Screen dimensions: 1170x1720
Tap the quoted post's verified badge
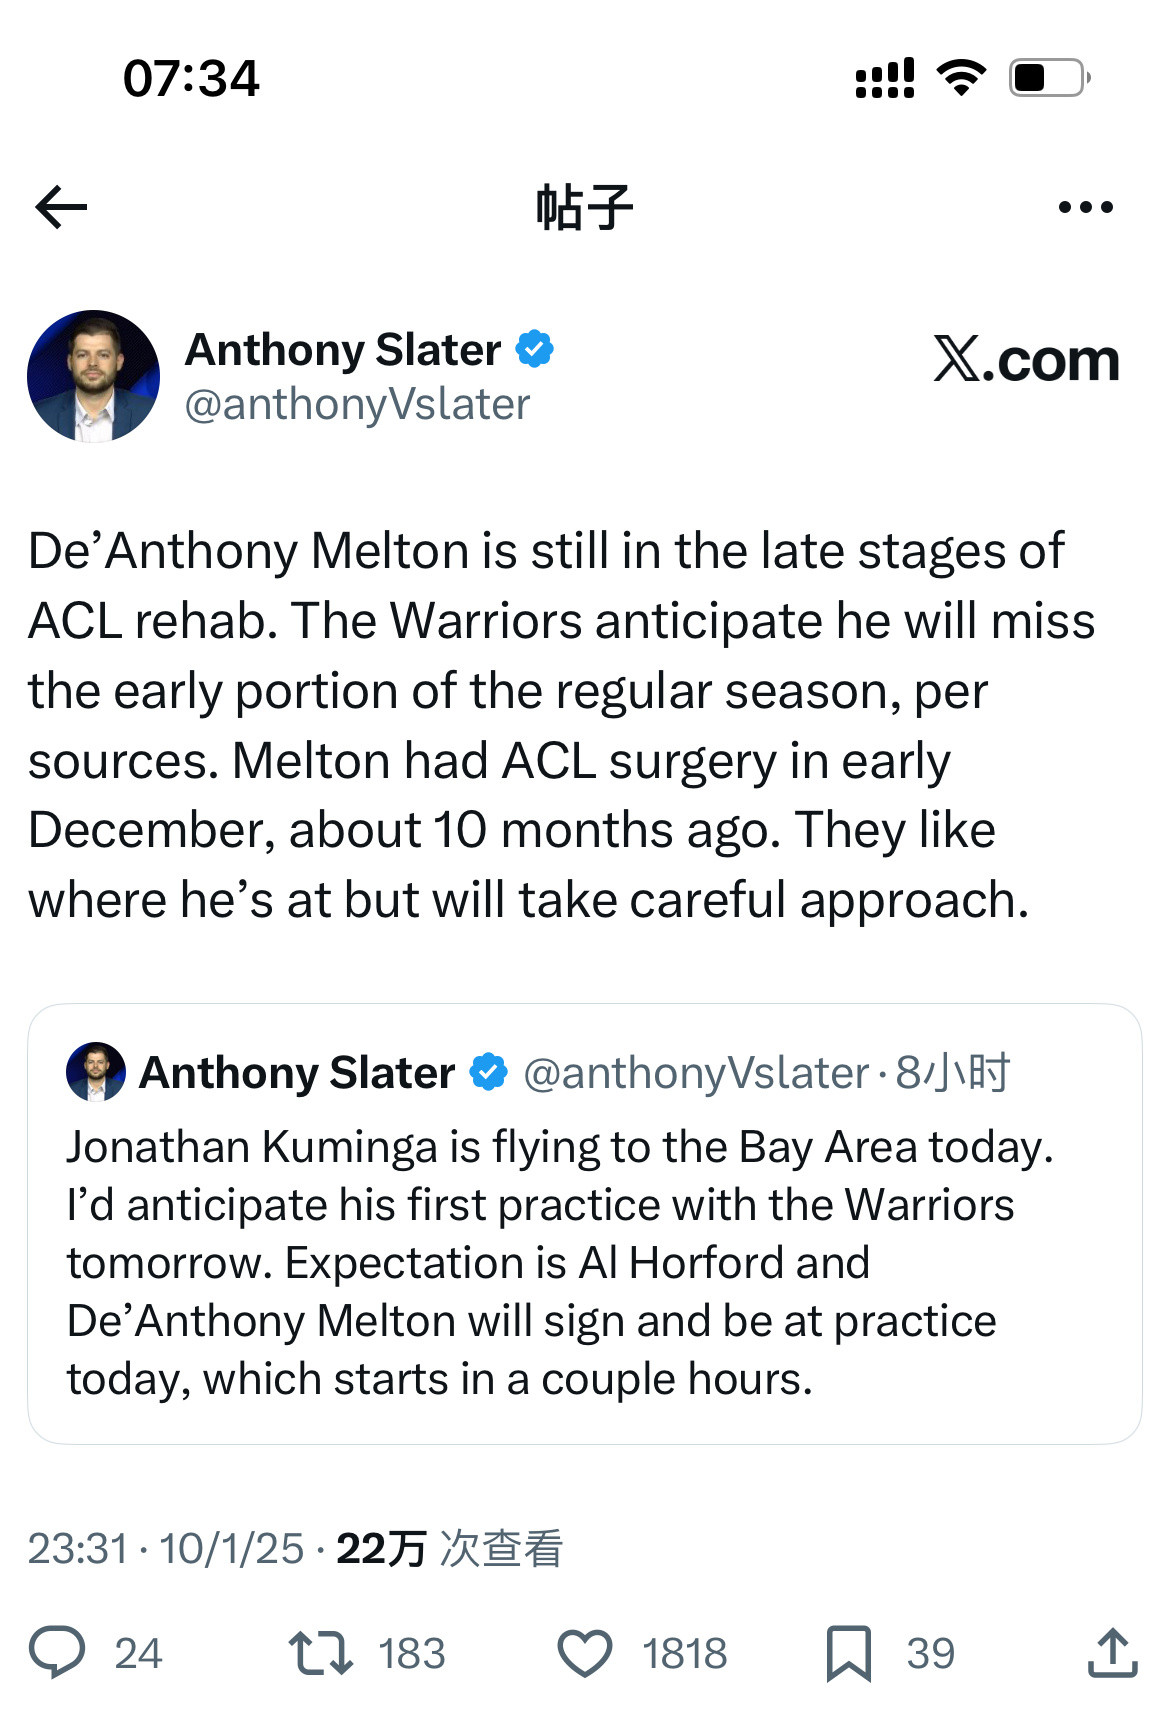pos(489,1072)
